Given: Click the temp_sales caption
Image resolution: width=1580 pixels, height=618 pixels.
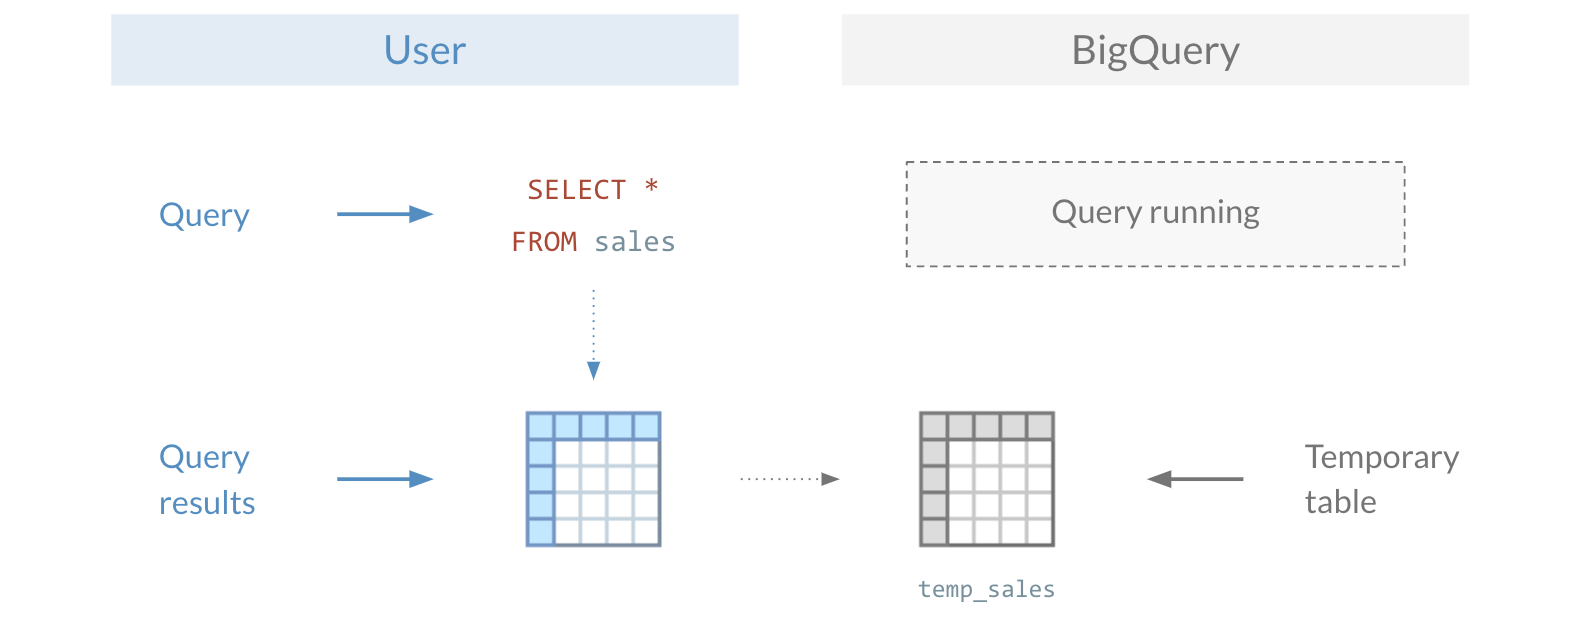Looking at the screenshot, I should point(986,589).
